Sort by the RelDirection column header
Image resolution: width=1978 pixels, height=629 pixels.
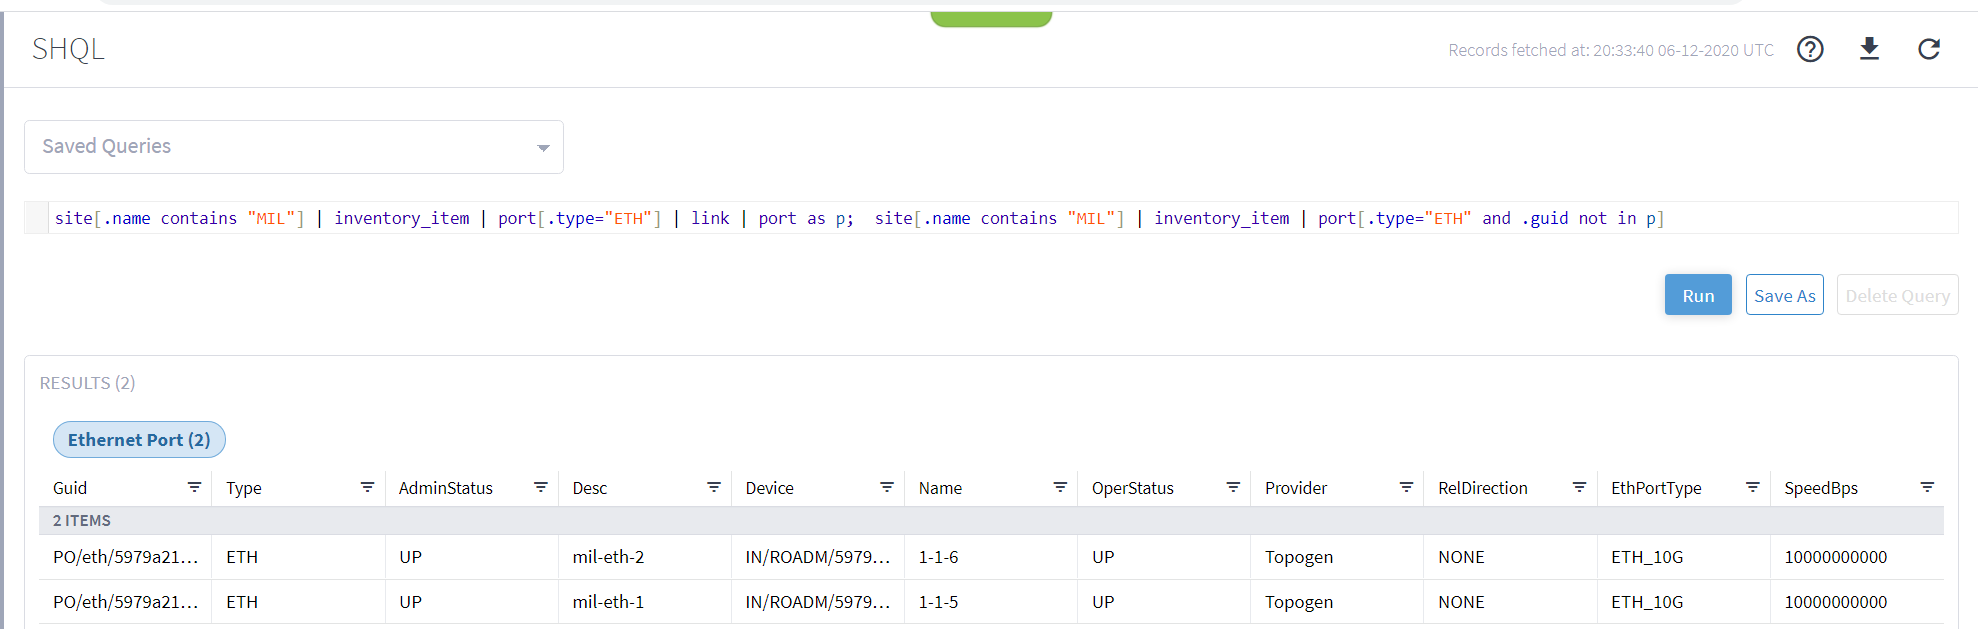[x=1483, y=488]
